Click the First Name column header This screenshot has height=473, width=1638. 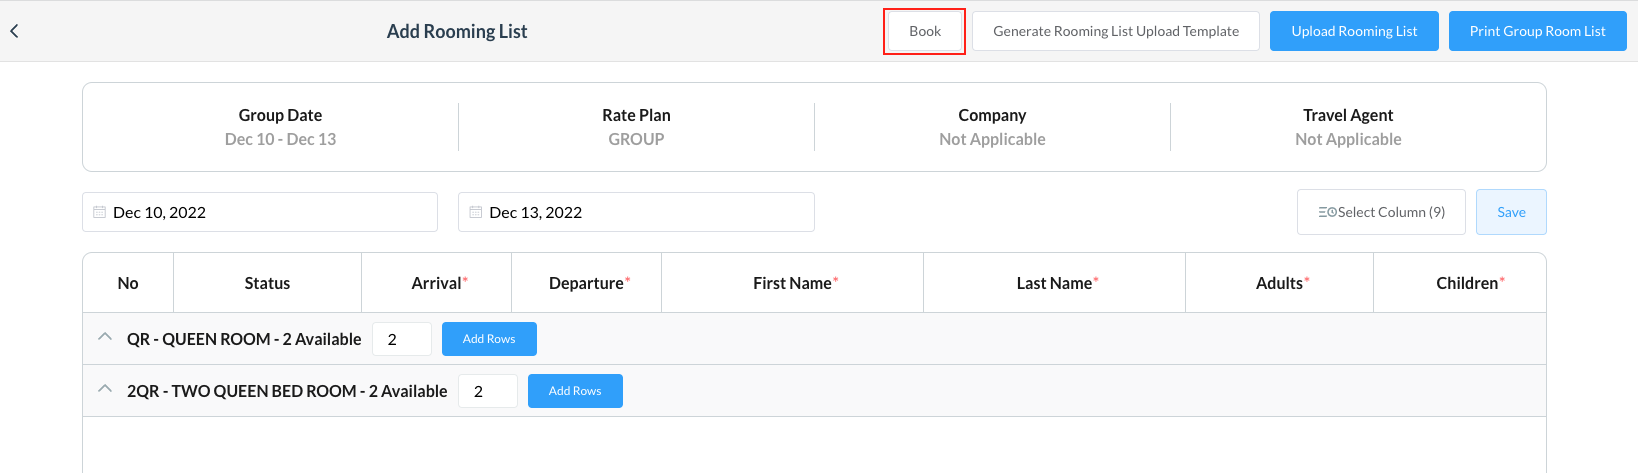[793, 283]
